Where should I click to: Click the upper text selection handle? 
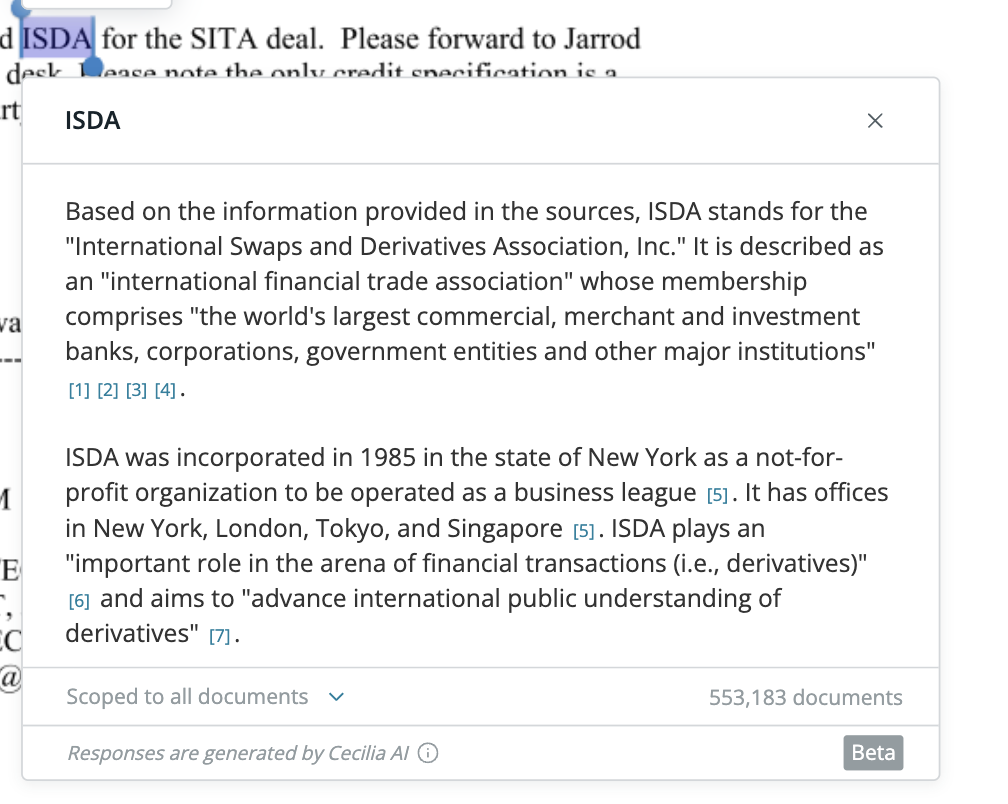[20, 8]
